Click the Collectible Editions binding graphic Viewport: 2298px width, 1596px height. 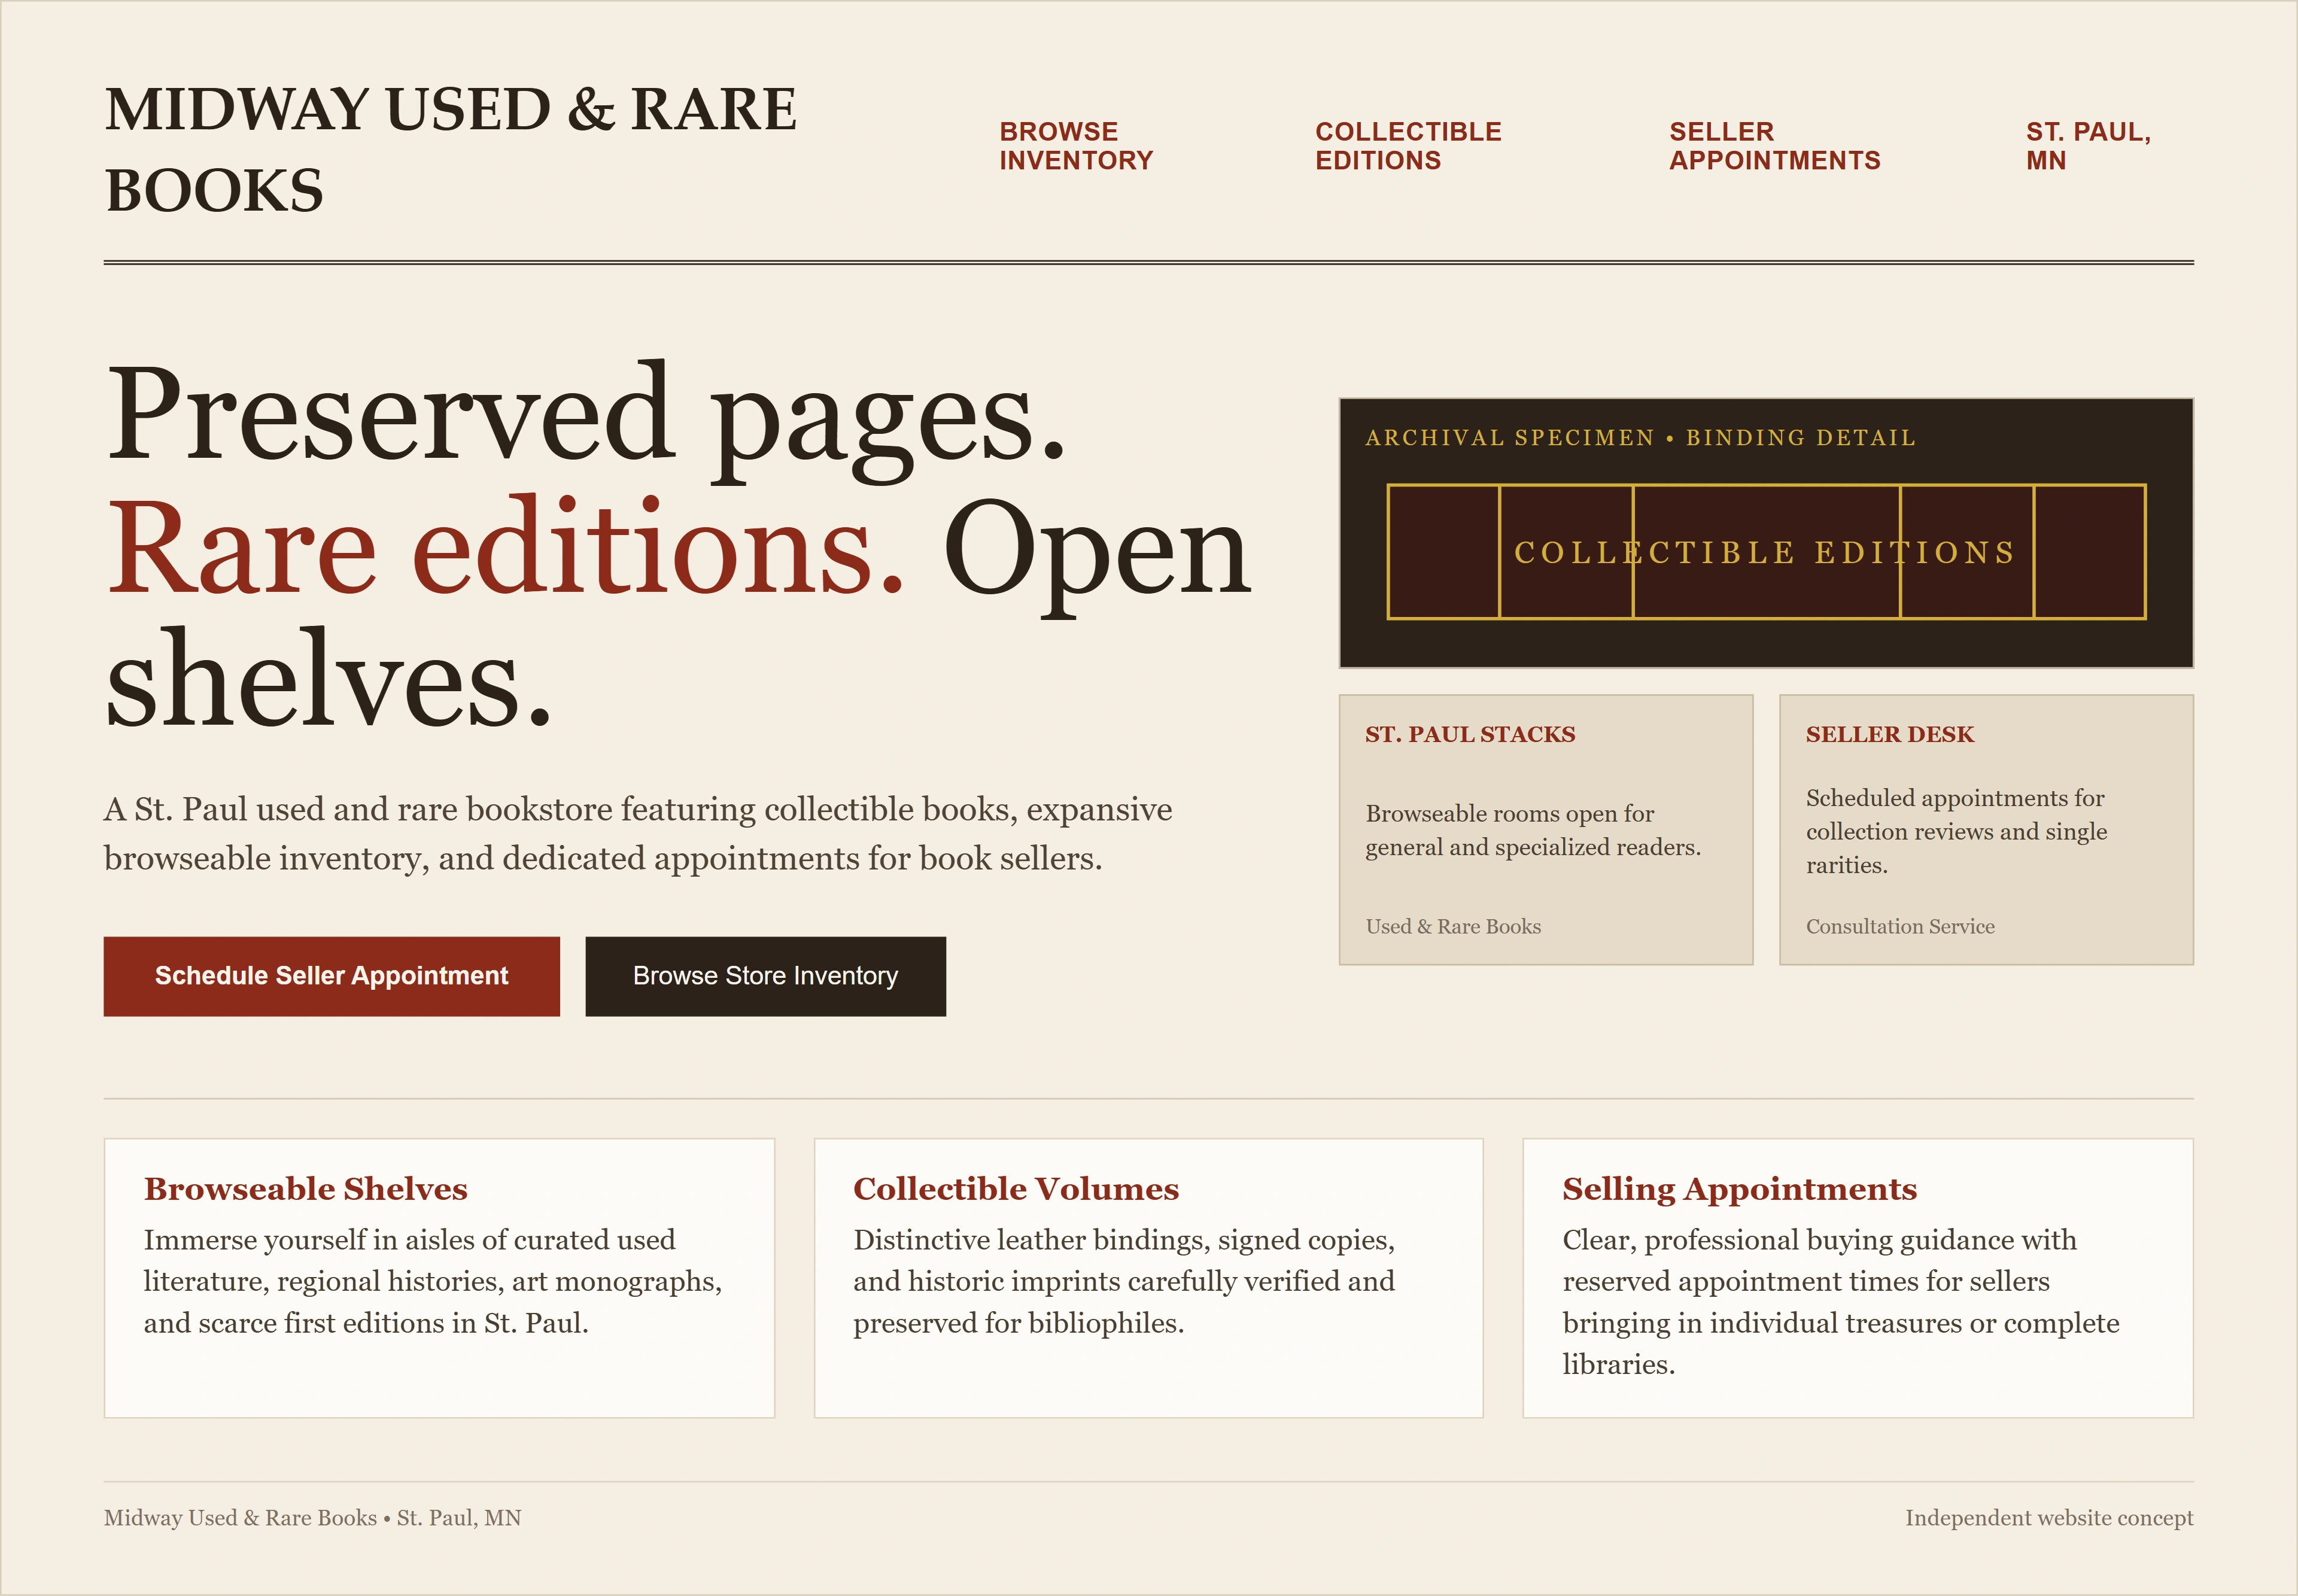(1766, 552)
